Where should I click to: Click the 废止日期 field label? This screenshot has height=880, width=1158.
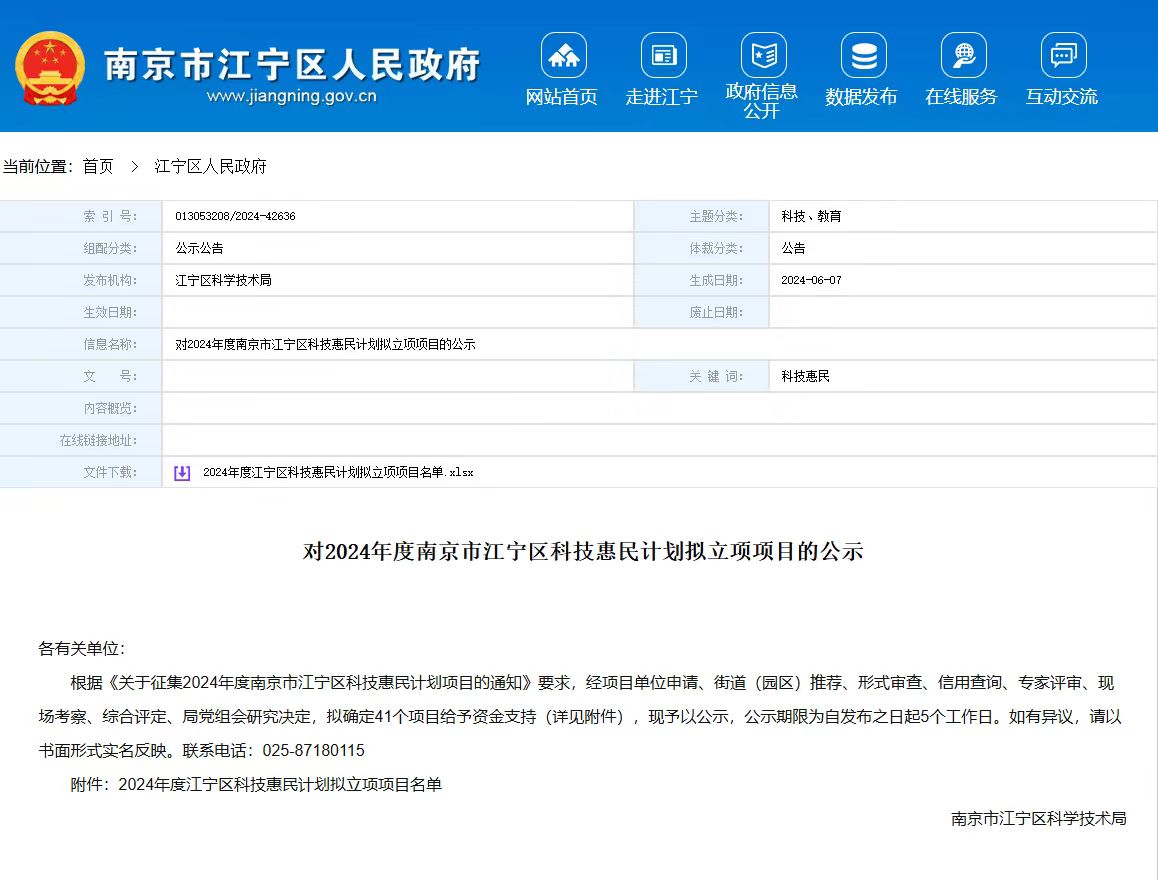pos(716,312)
